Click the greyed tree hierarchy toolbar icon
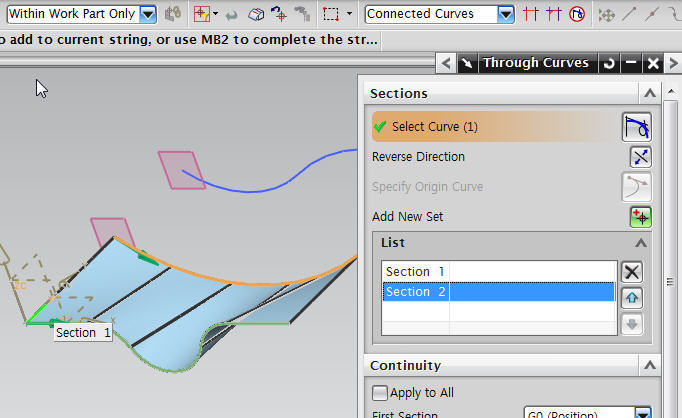This screenshot has height=418, width=682. (302, 14)
